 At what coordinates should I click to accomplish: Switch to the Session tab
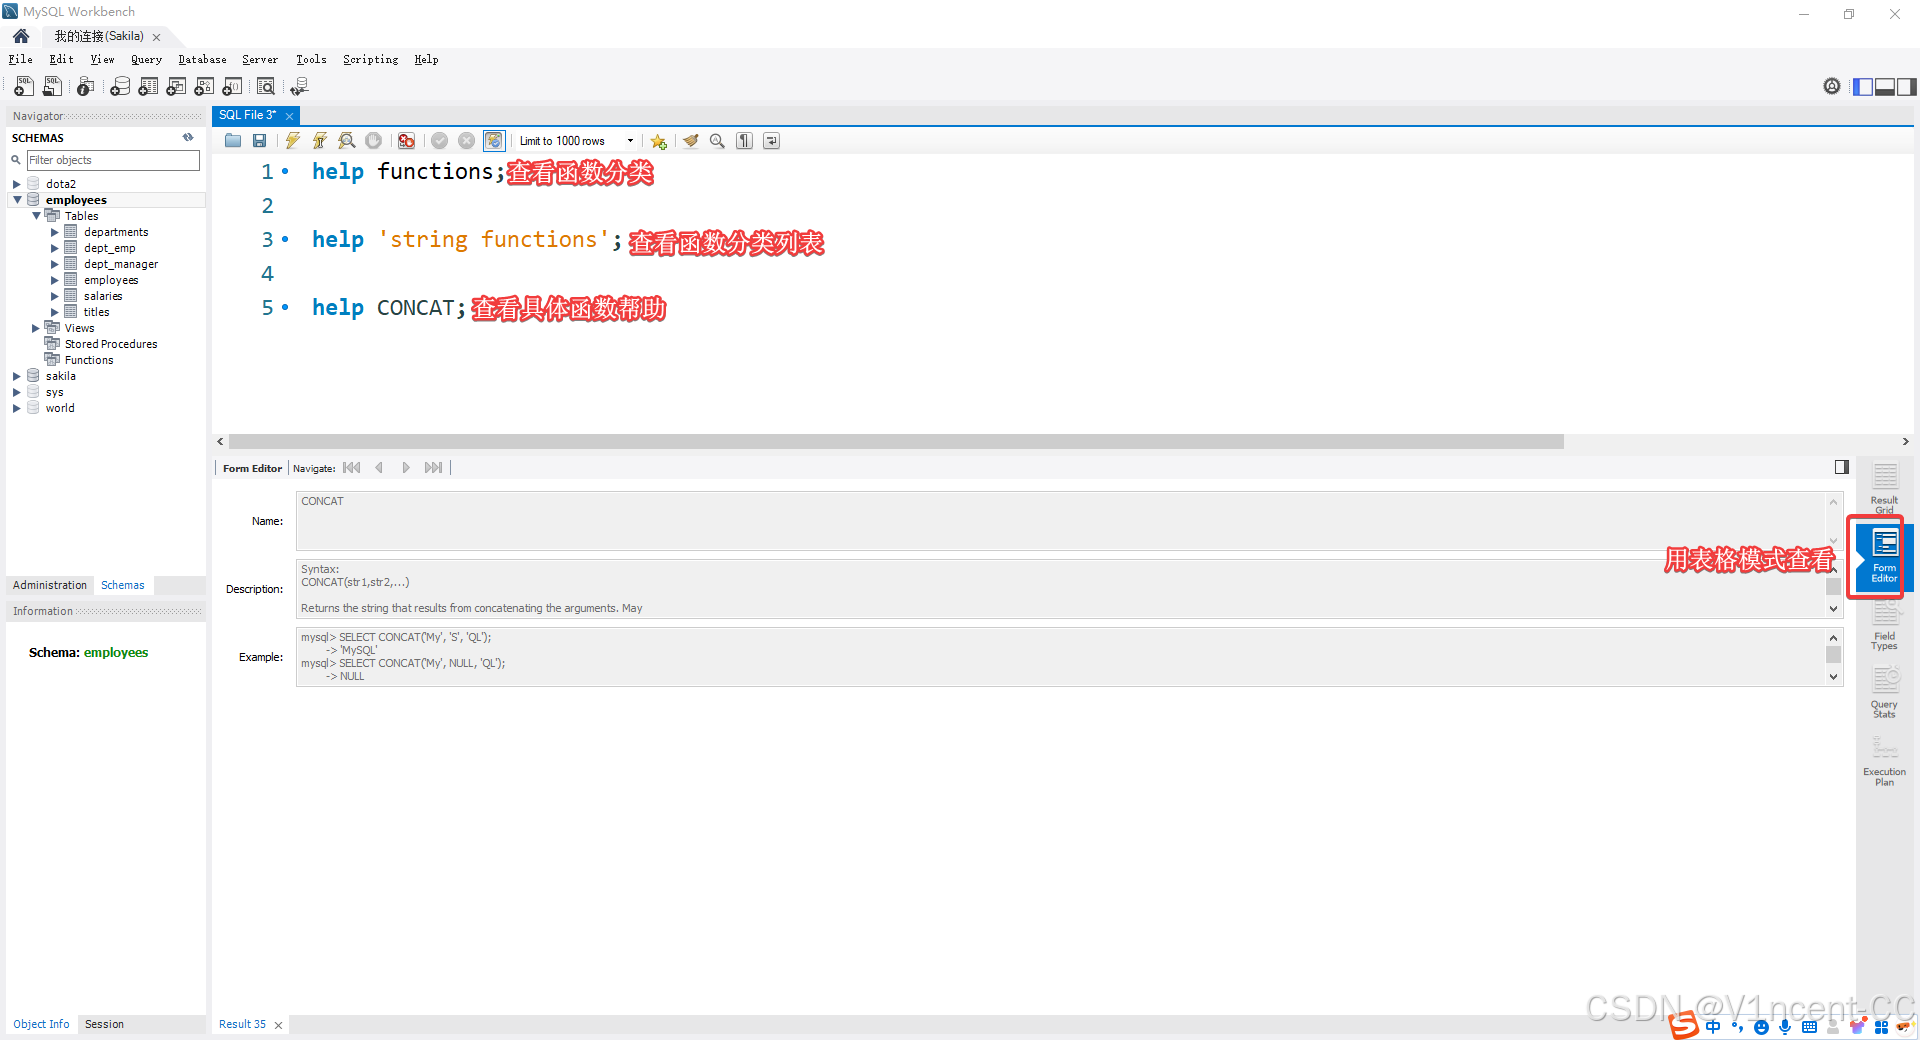click(104, 1024)
